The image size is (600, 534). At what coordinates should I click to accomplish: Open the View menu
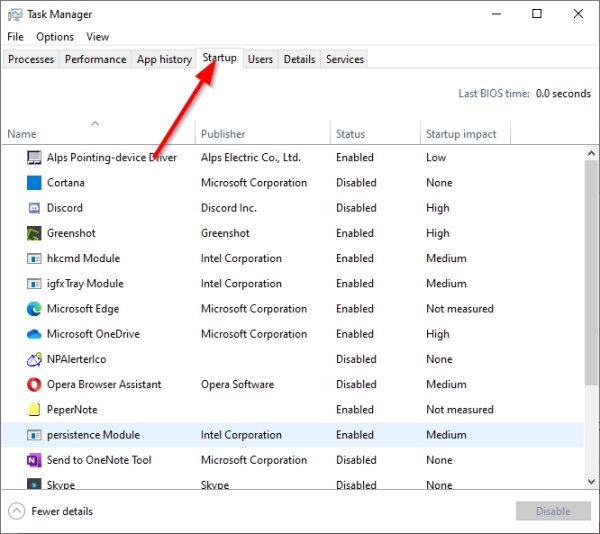(98, 37)
